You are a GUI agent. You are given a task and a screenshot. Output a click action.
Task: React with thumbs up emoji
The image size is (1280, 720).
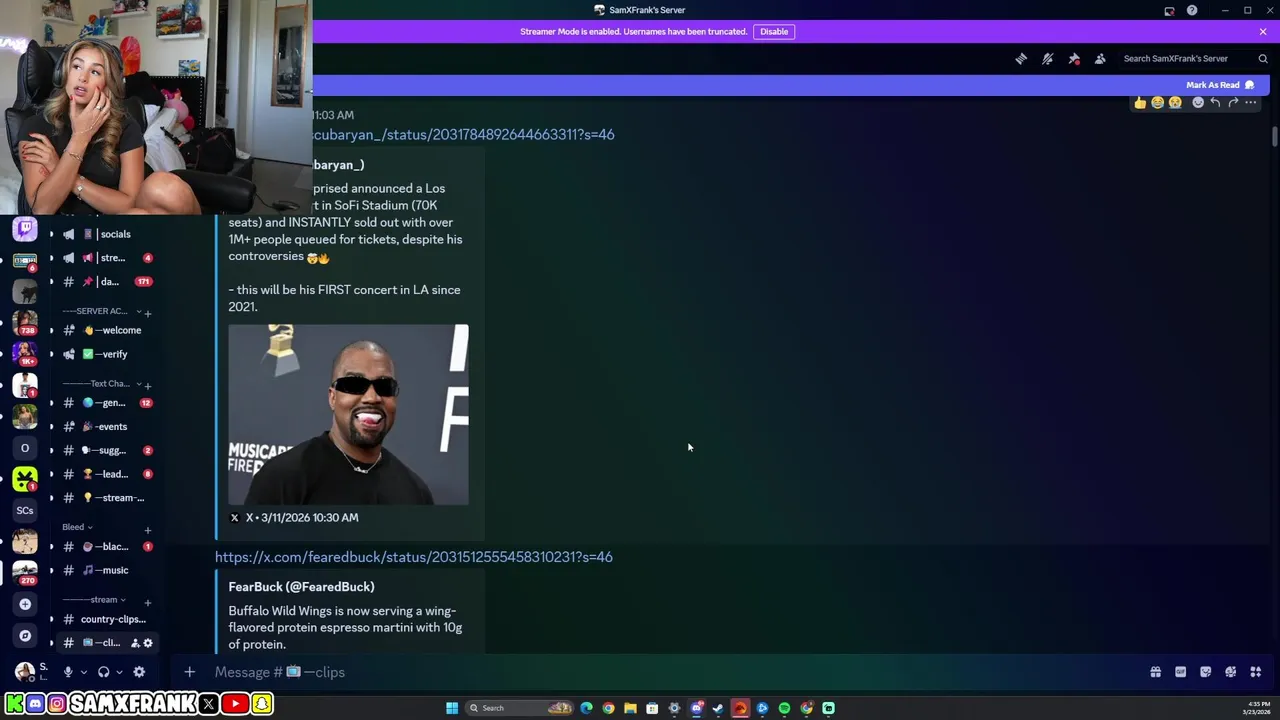1140,102
